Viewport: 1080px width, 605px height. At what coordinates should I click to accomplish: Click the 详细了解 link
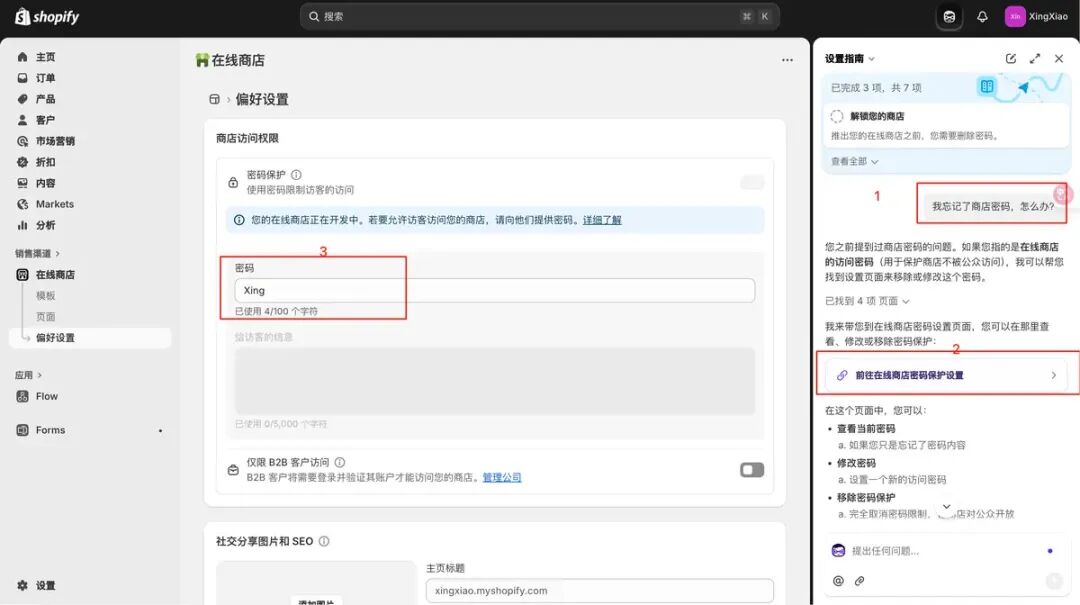[602, 220]
